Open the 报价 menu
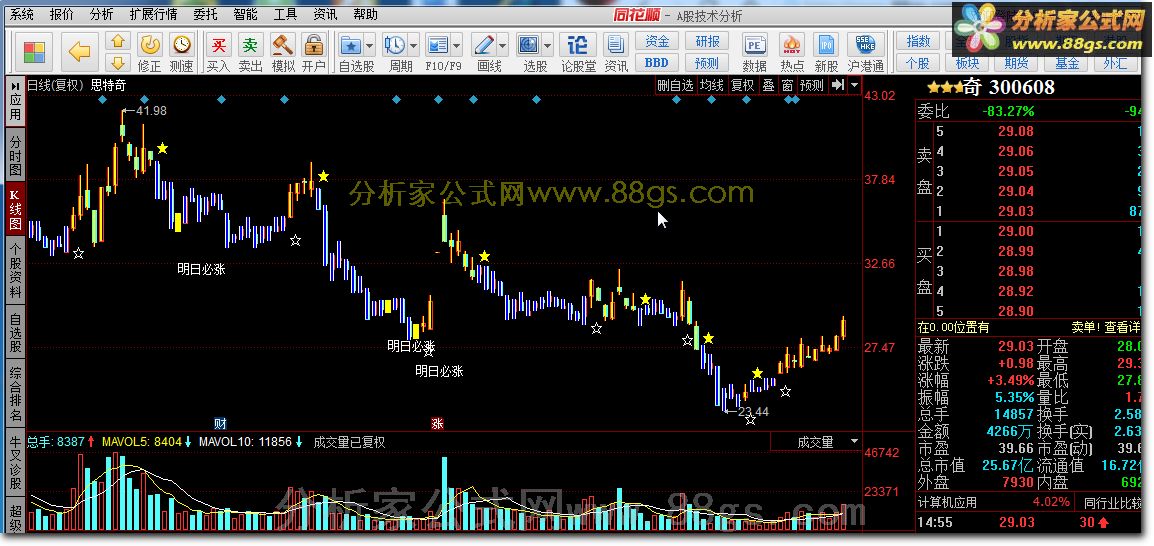1154x546 pixels. coord(62,14)
